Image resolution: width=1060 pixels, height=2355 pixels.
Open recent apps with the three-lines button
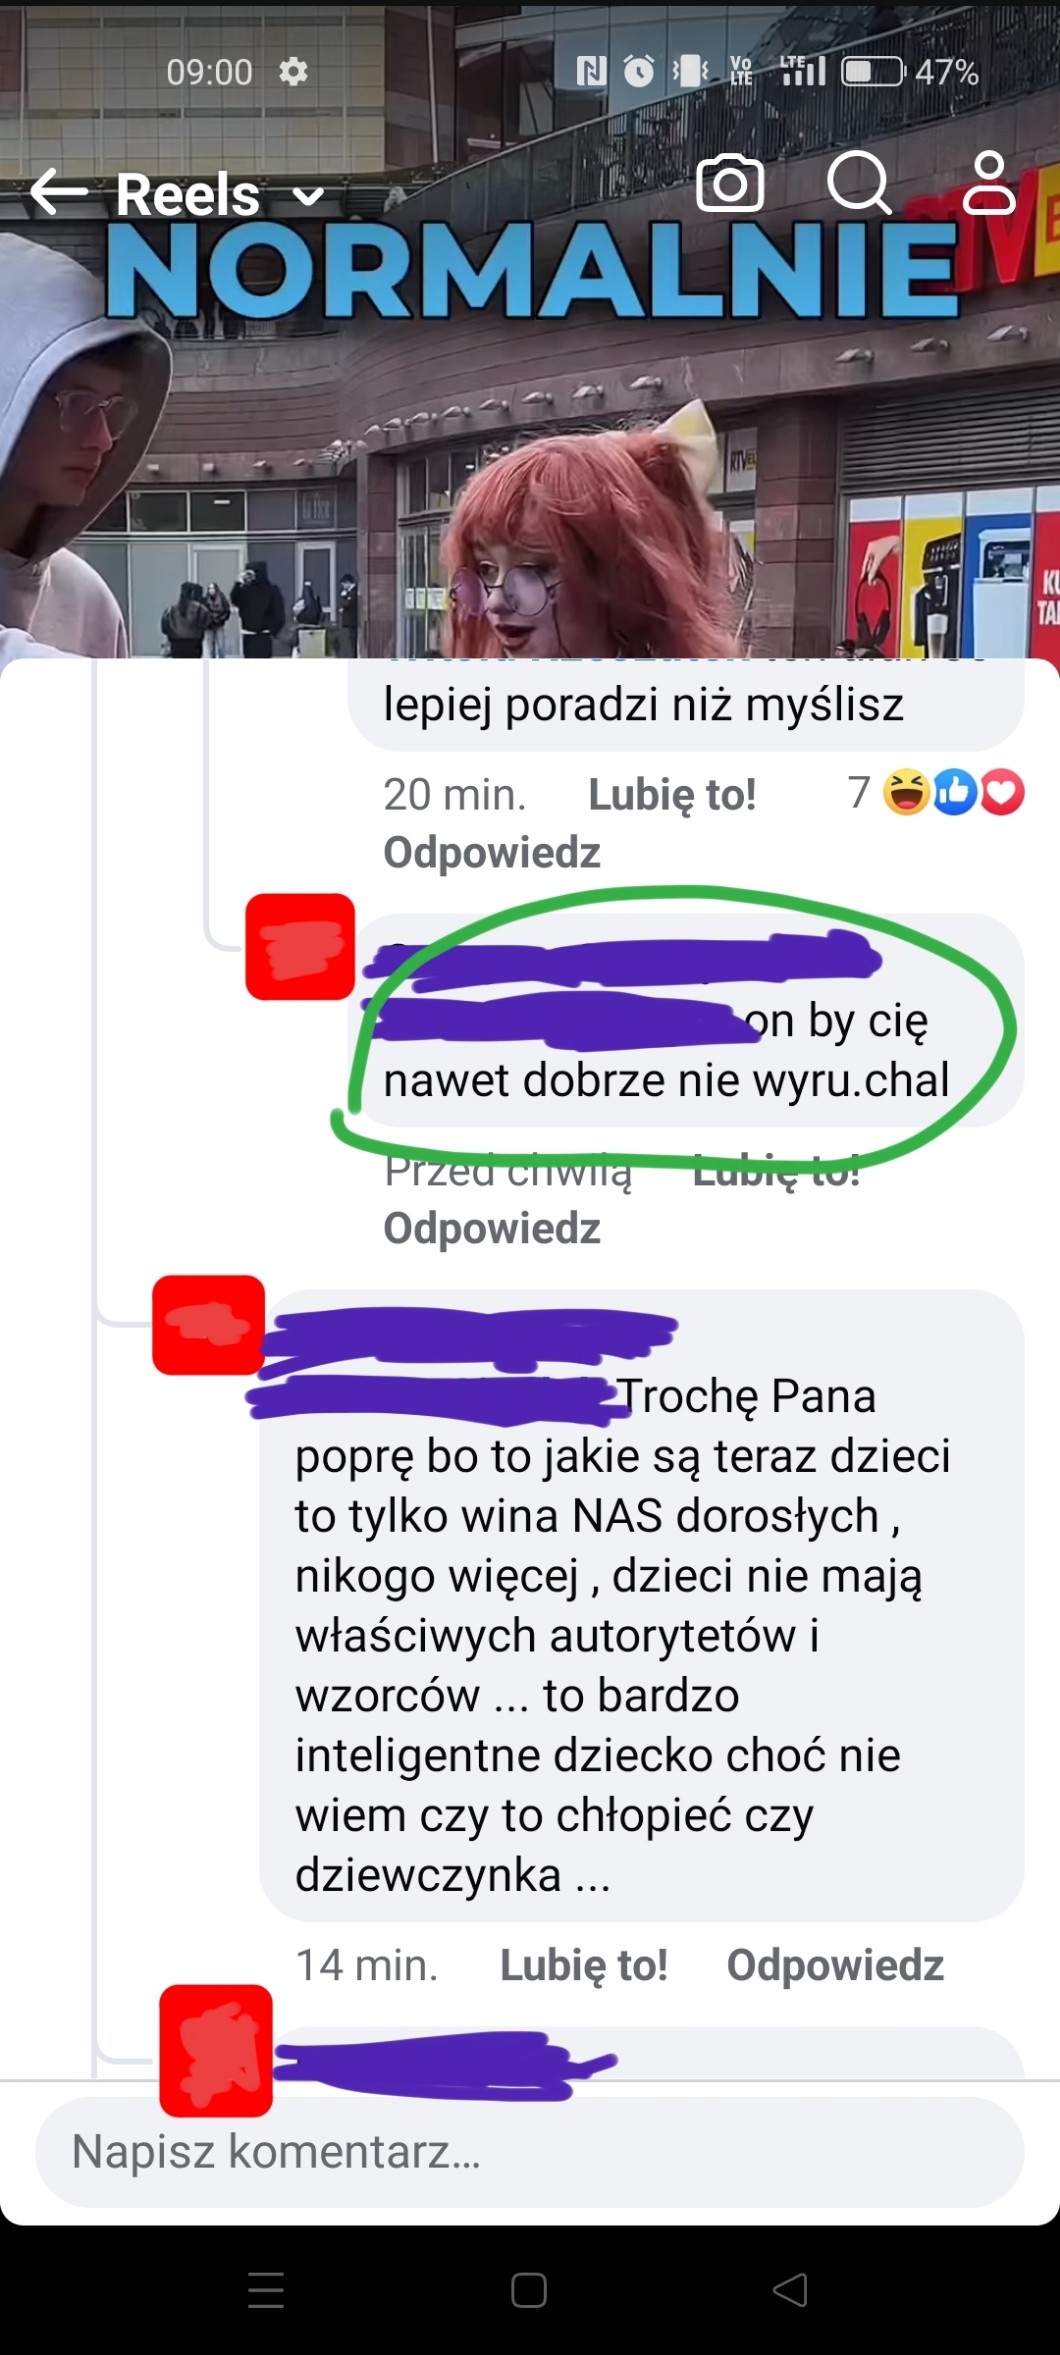point(266,2289)
